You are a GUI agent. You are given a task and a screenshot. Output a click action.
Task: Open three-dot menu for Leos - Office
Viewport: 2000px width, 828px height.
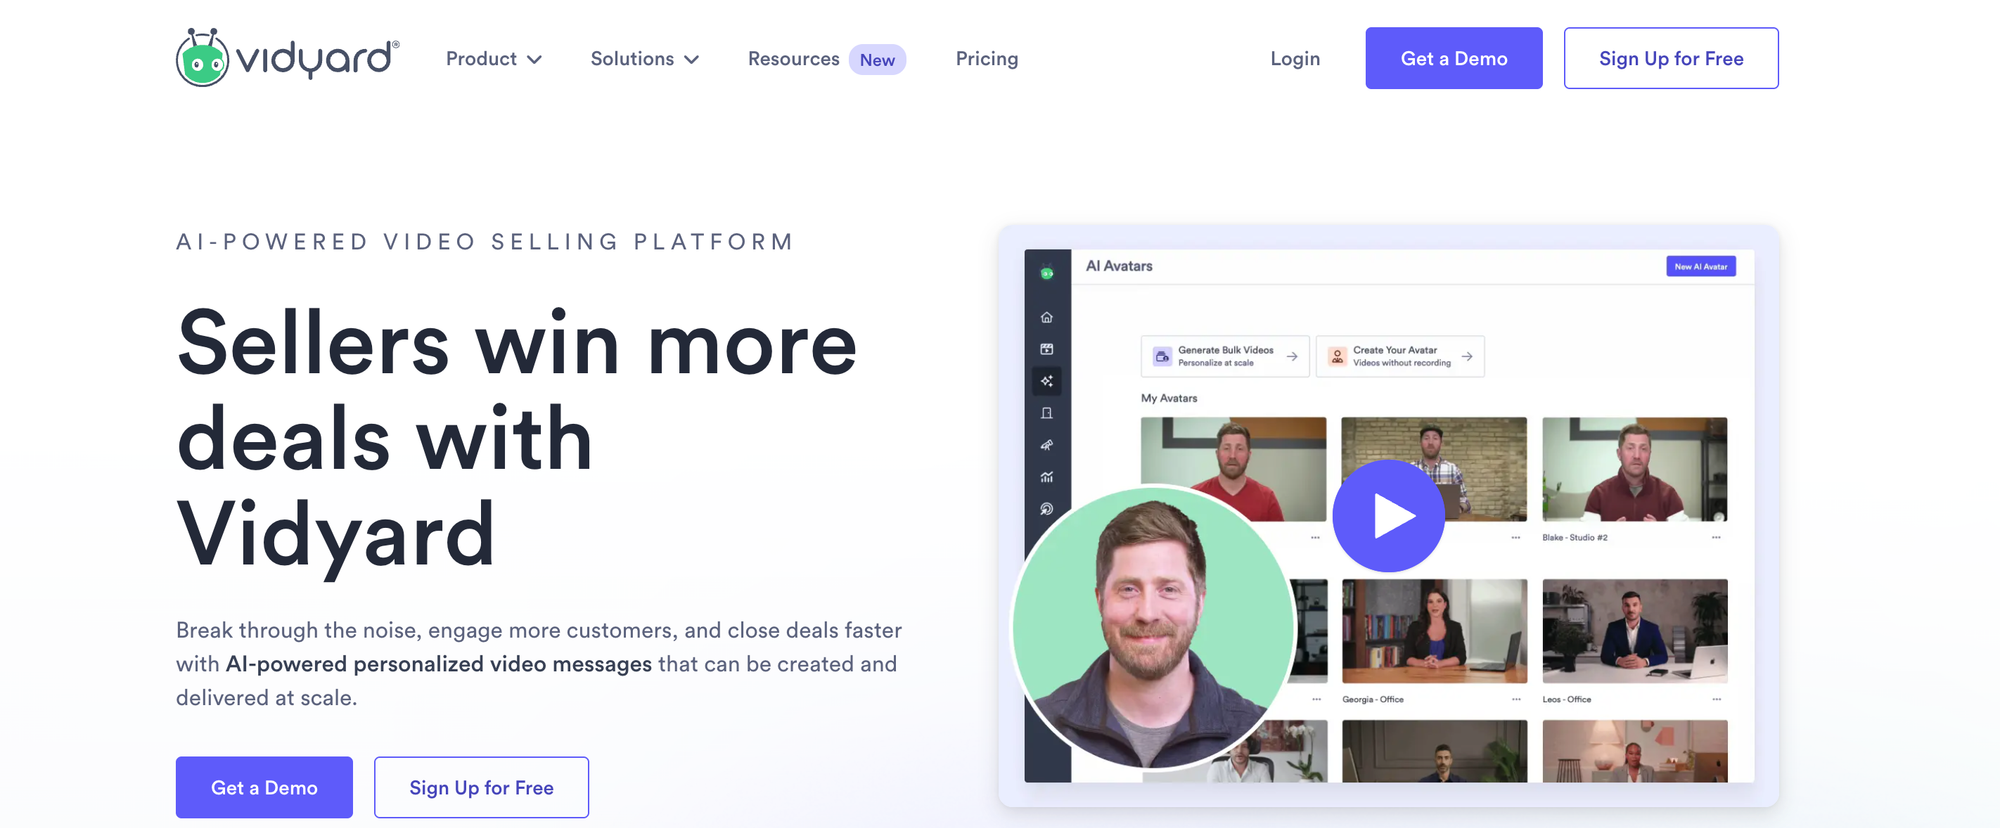(x=1716, y=699)
